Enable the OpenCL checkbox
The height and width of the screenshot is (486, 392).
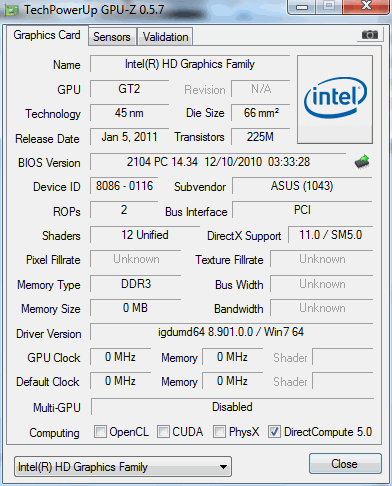[100, 431]
